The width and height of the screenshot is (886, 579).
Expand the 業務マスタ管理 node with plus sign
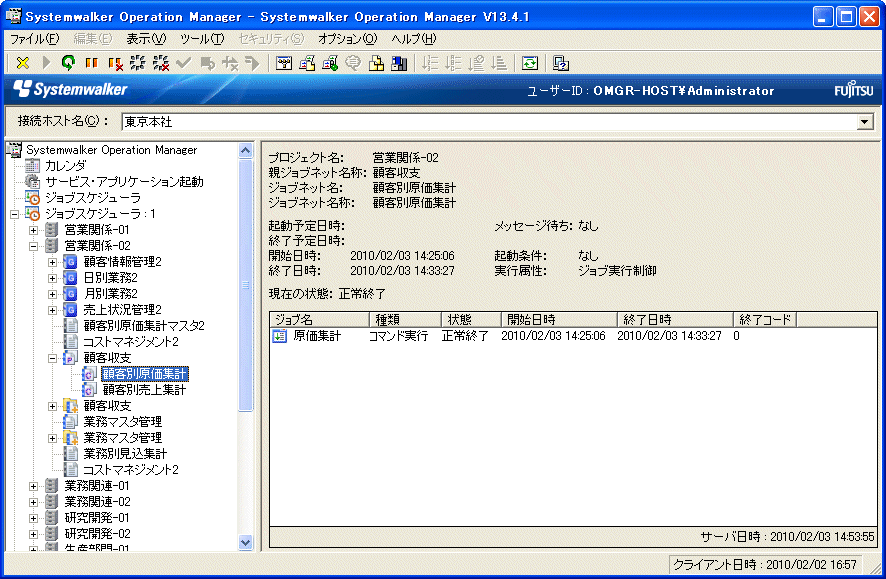click(x=53, y=438)
